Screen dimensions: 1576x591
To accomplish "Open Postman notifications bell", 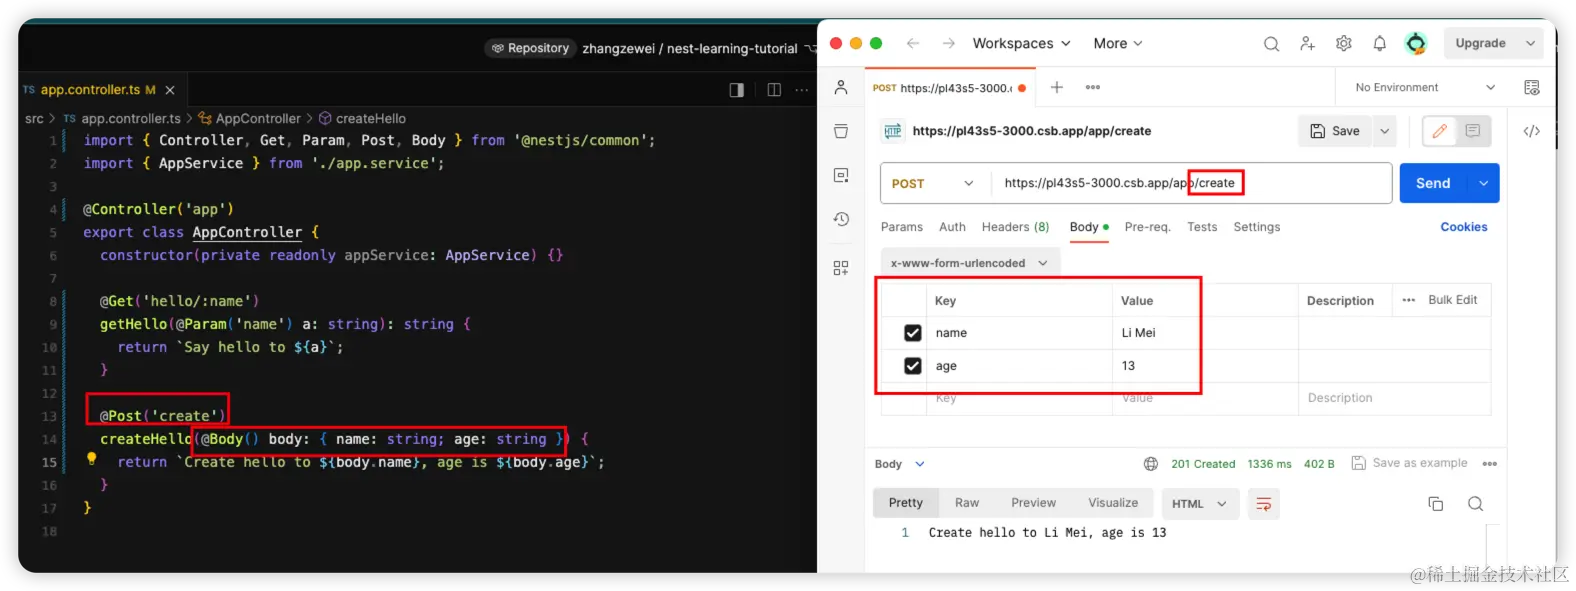I will 1380,43.
